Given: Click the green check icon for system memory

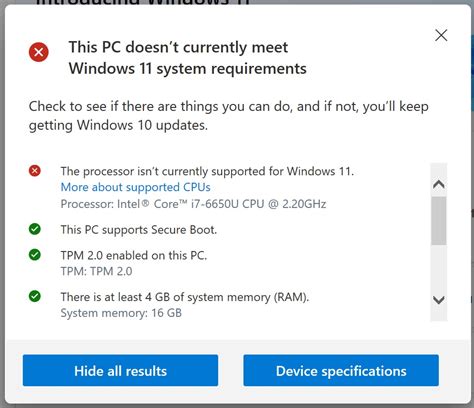Looking at the screenshot, I should (x=35, y=296).
